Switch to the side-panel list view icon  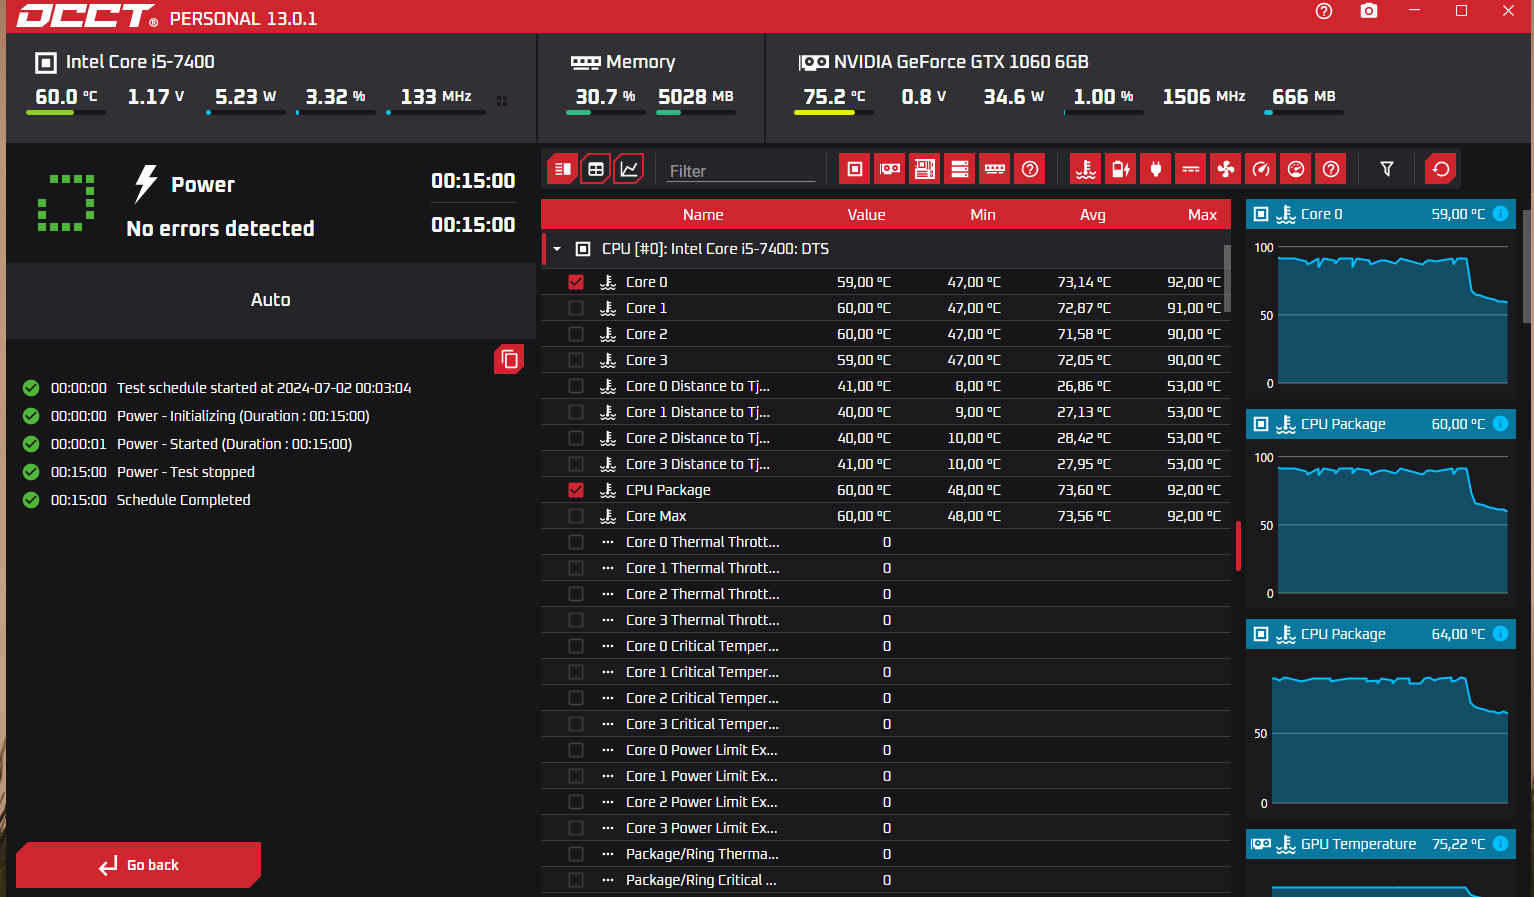563,169
